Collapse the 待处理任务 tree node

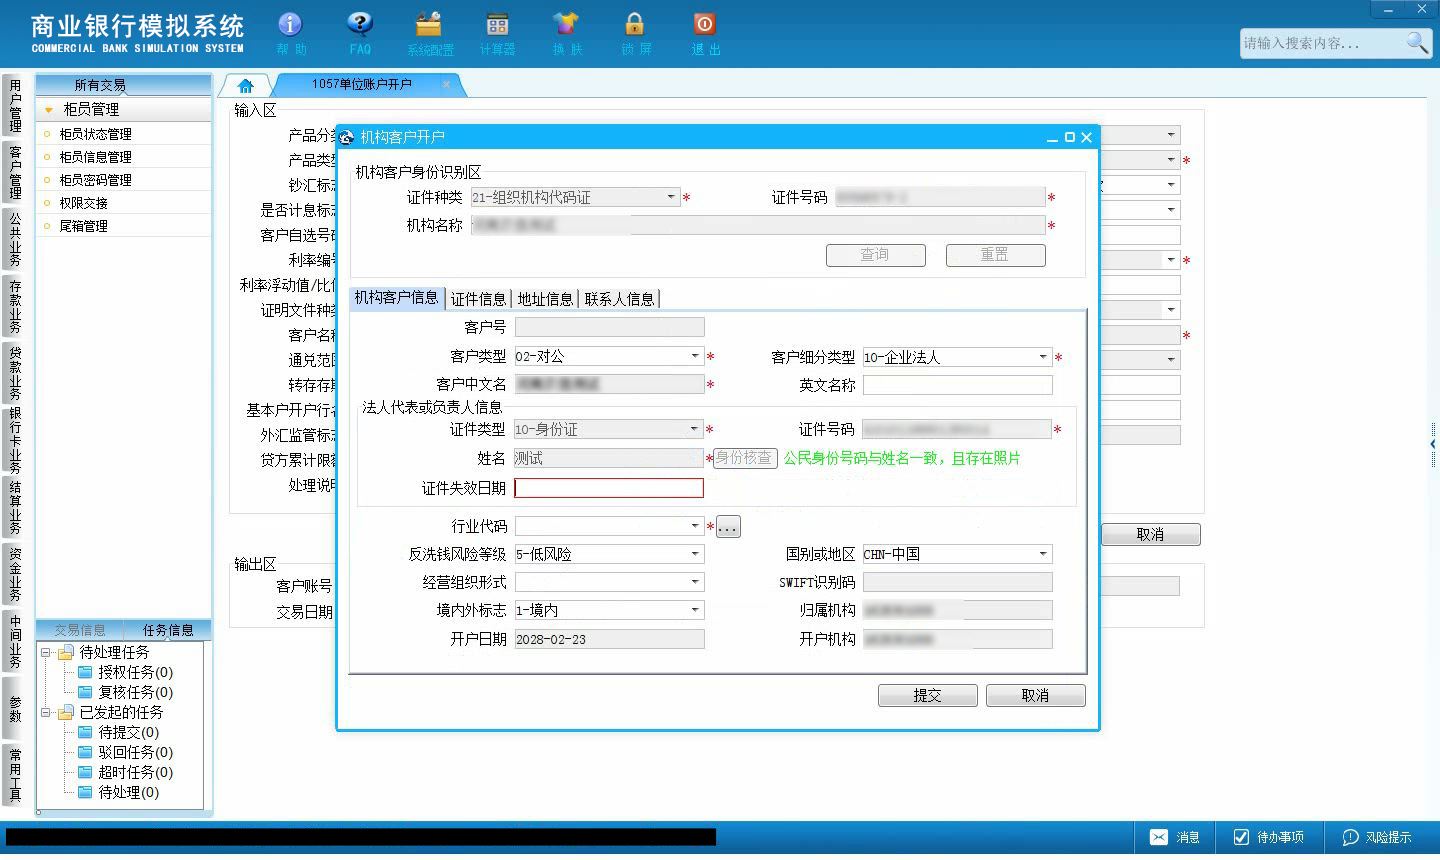point(45,652)
